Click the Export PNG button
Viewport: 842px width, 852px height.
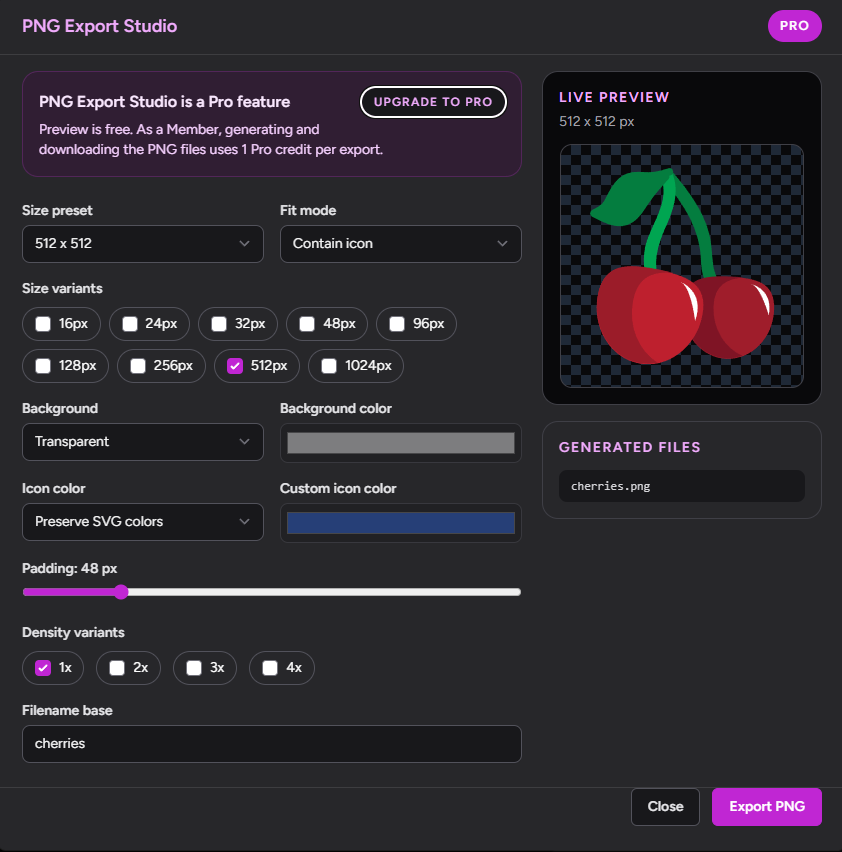point(766,807)
